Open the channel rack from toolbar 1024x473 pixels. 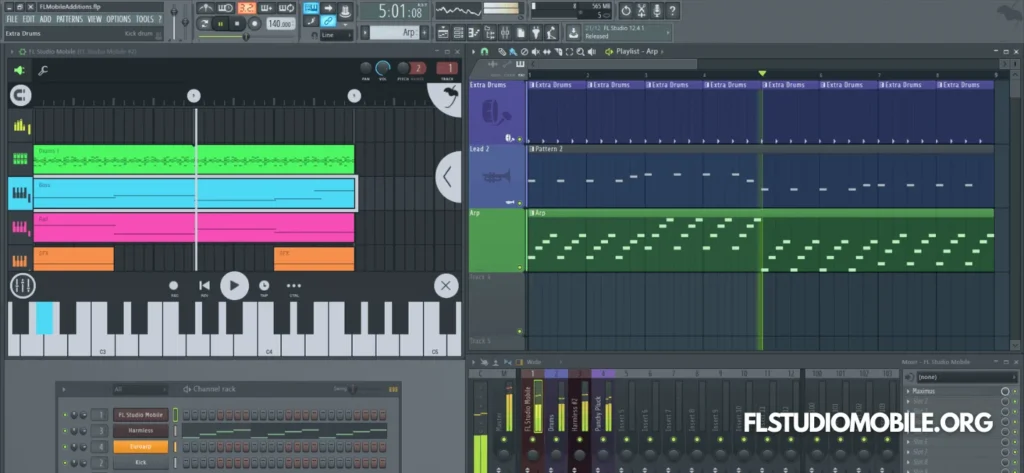458,32
